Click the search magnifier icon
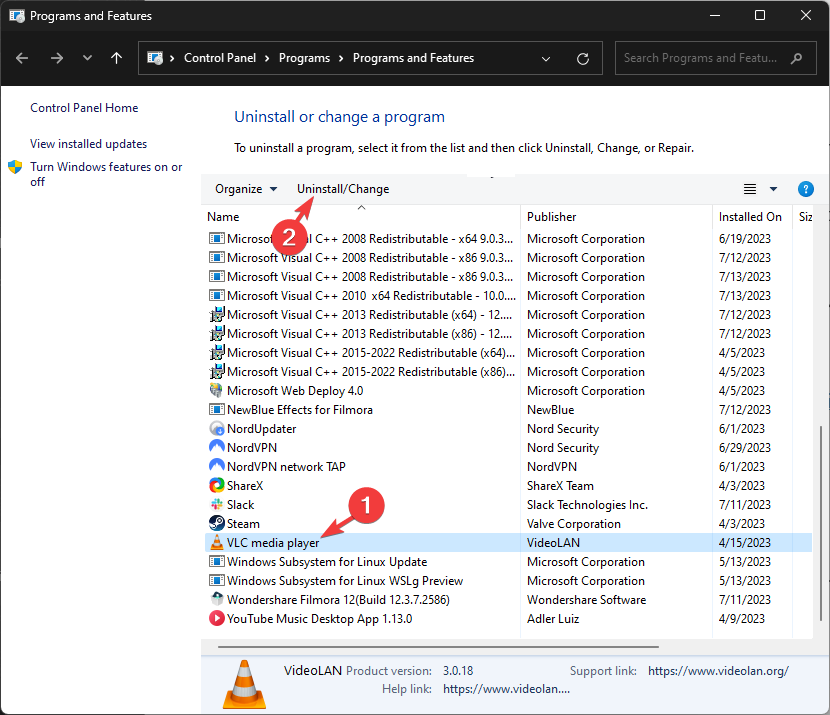 (796, 58)
